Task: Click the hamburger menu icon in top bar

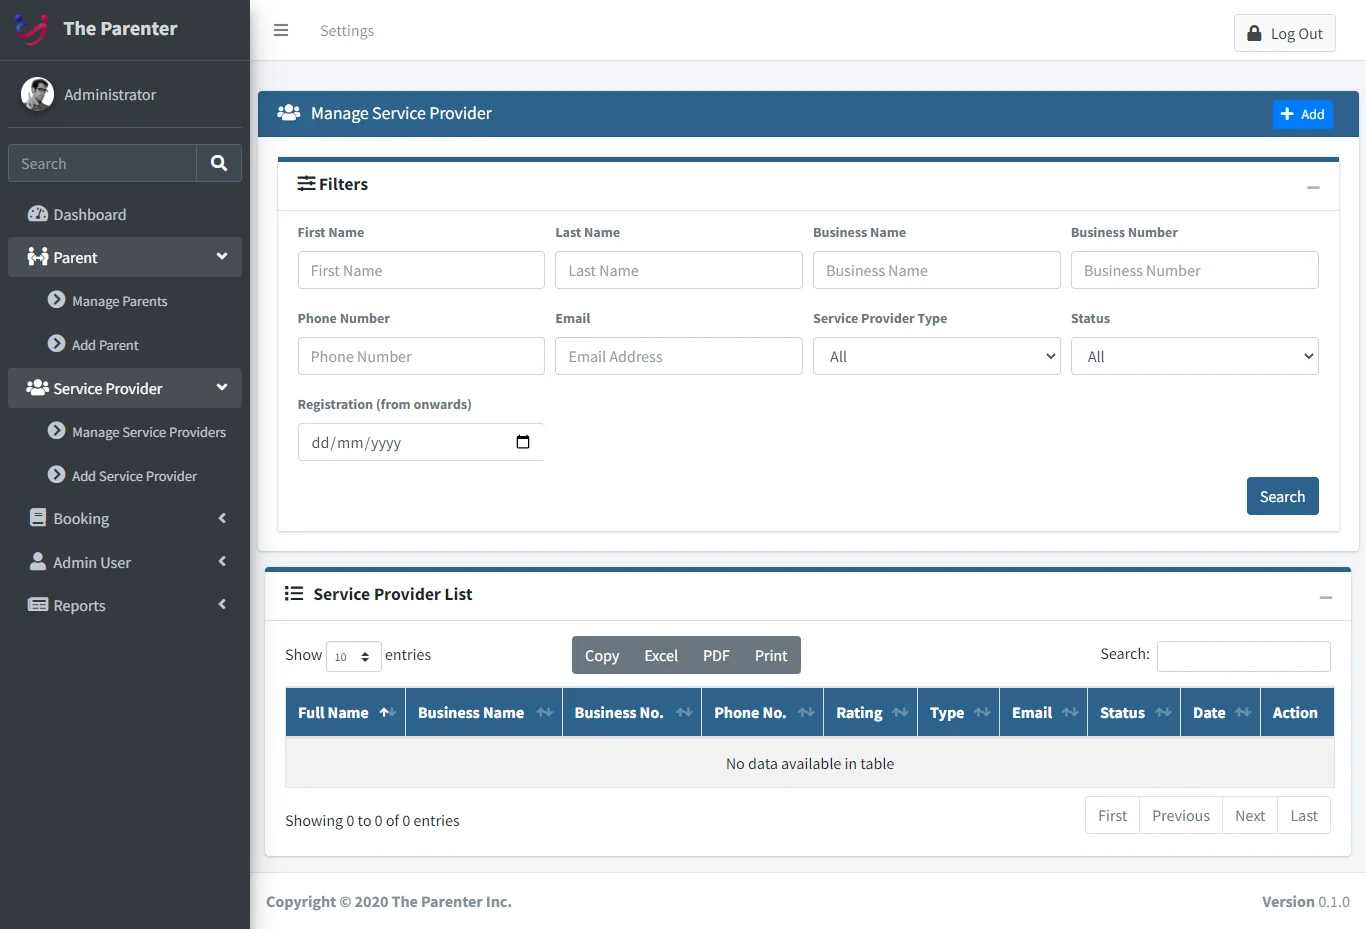Action: pyautogui.click(x=281, y=31)
